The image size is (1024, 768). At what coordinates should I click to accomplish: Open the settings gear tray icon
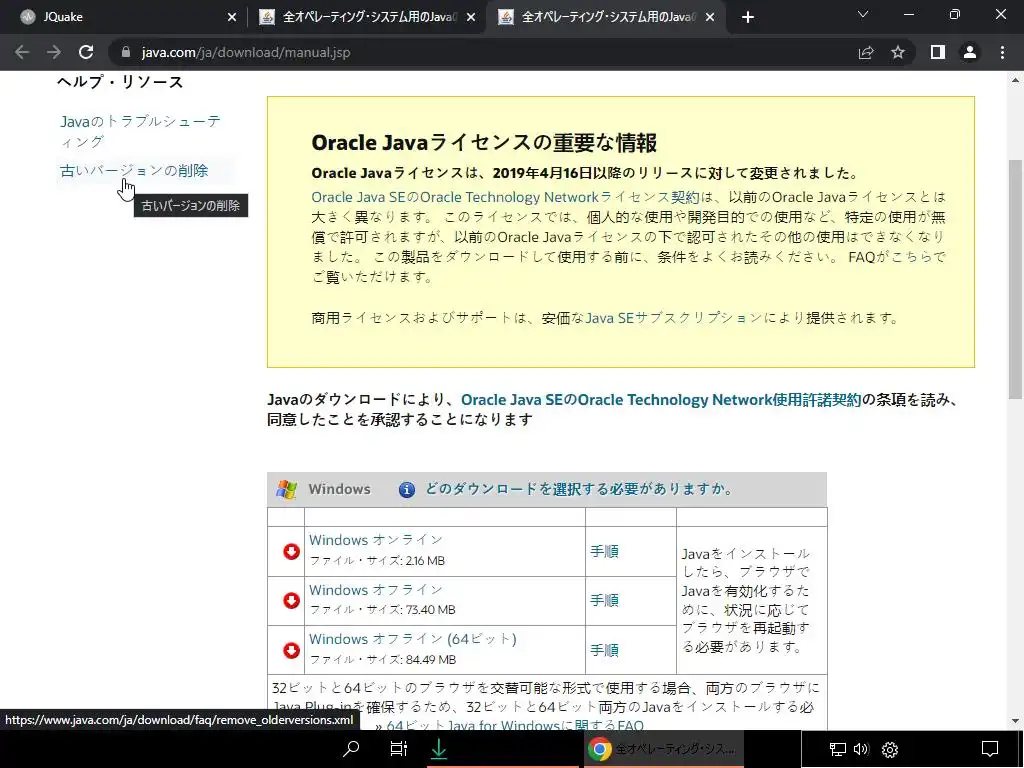click(889, 749)
